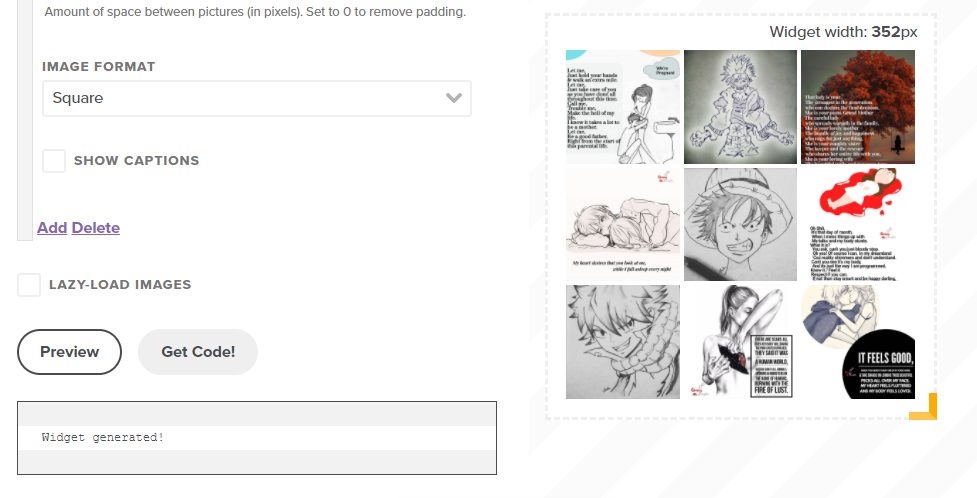The image size is (977, 498).
Task: Open the straw hat character sketch thumbnail
Action: (740, 224)
